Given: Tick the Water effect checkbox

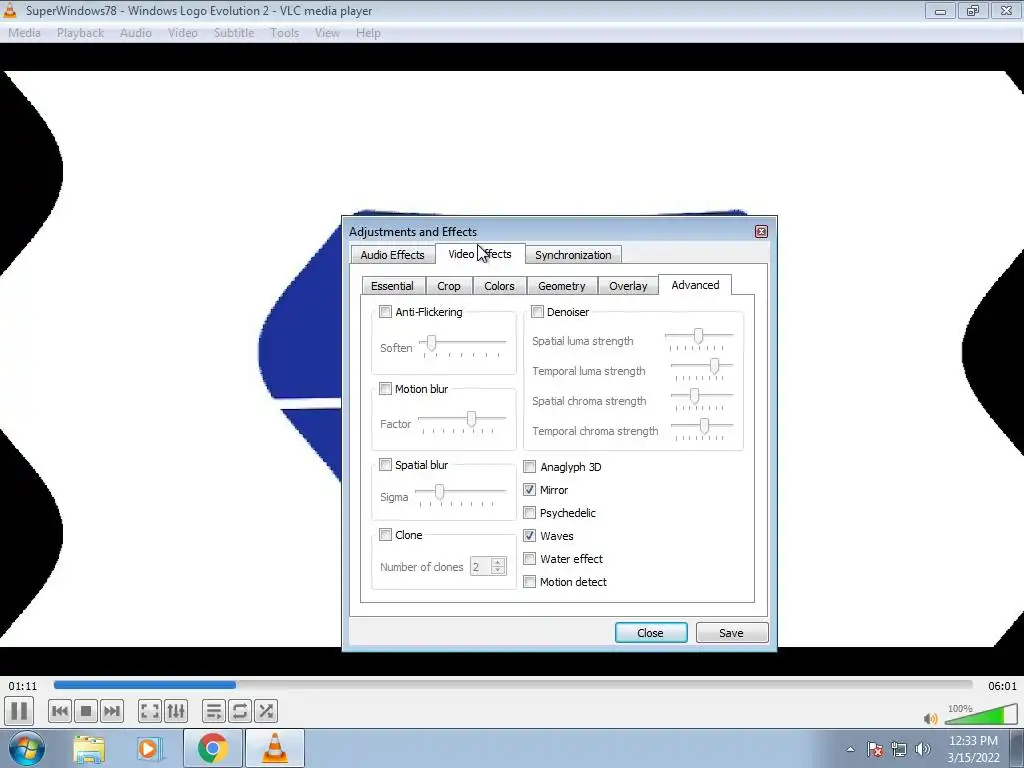Looking at the screenshot, I should [x=530, y=558].
